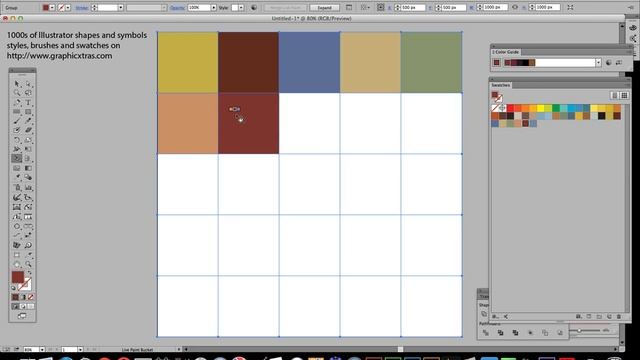
Task: Open stroke weight dropdown
Action: click(x=121, y=8)
